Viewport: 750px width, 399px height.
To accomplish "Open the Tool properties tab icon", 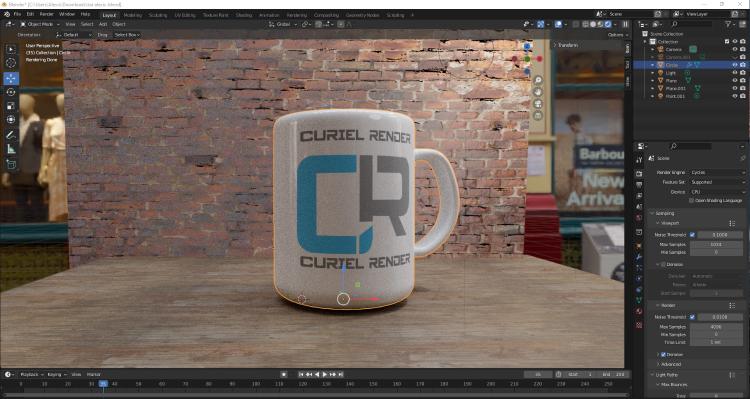I will 640,160.
